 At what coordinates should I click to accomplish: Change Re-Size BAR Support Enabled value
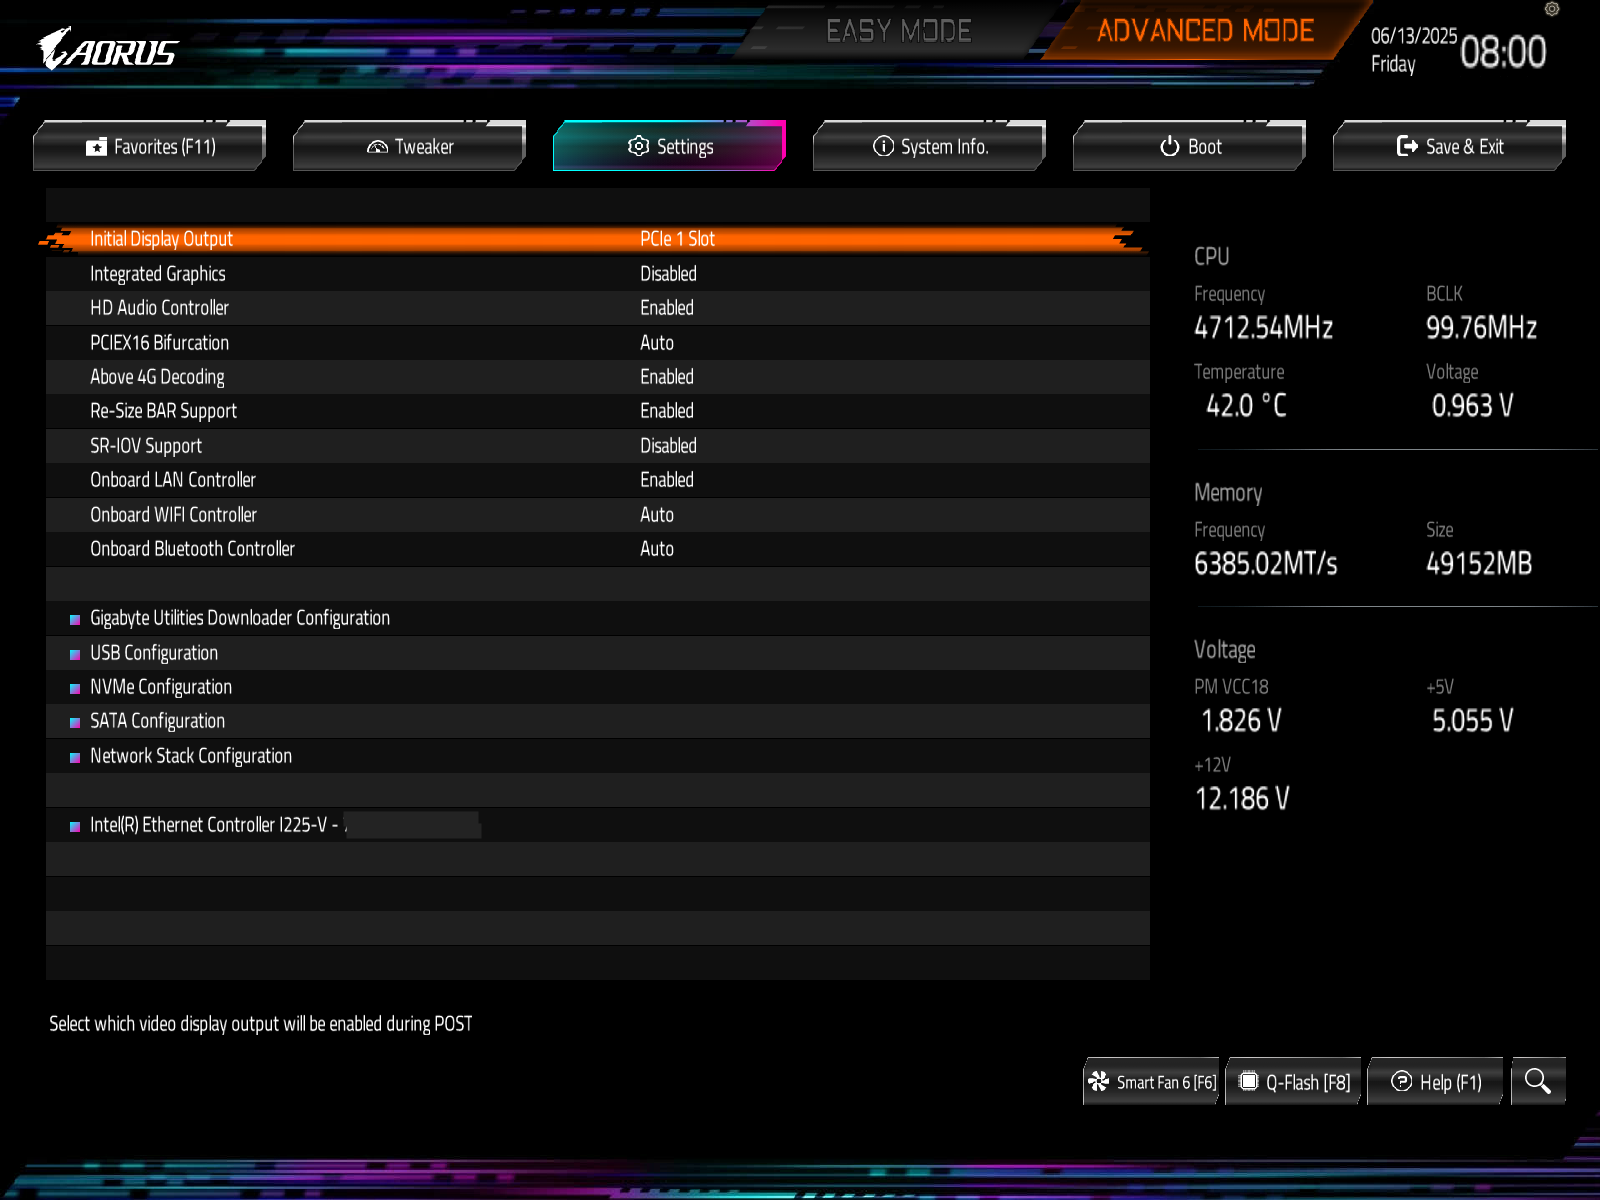(667, 411)
